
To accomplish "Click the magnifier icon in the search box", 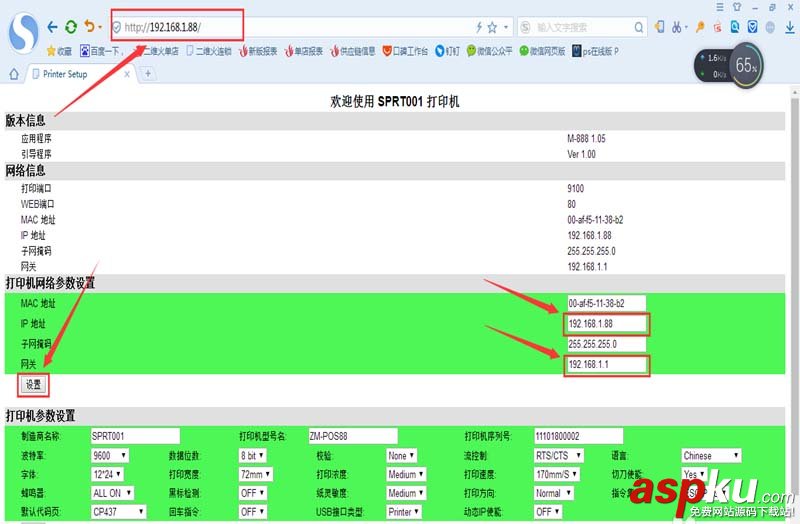I will [638, 28].
